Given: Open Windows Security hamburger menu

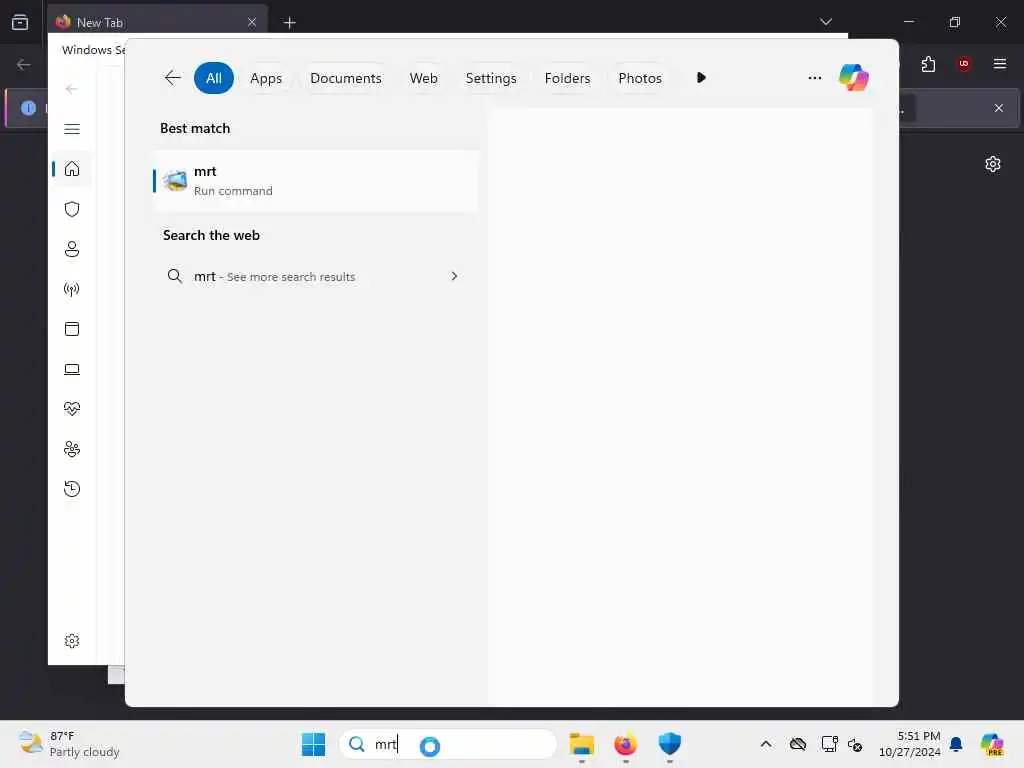Looking at the screenshot, I should [72, 129].
